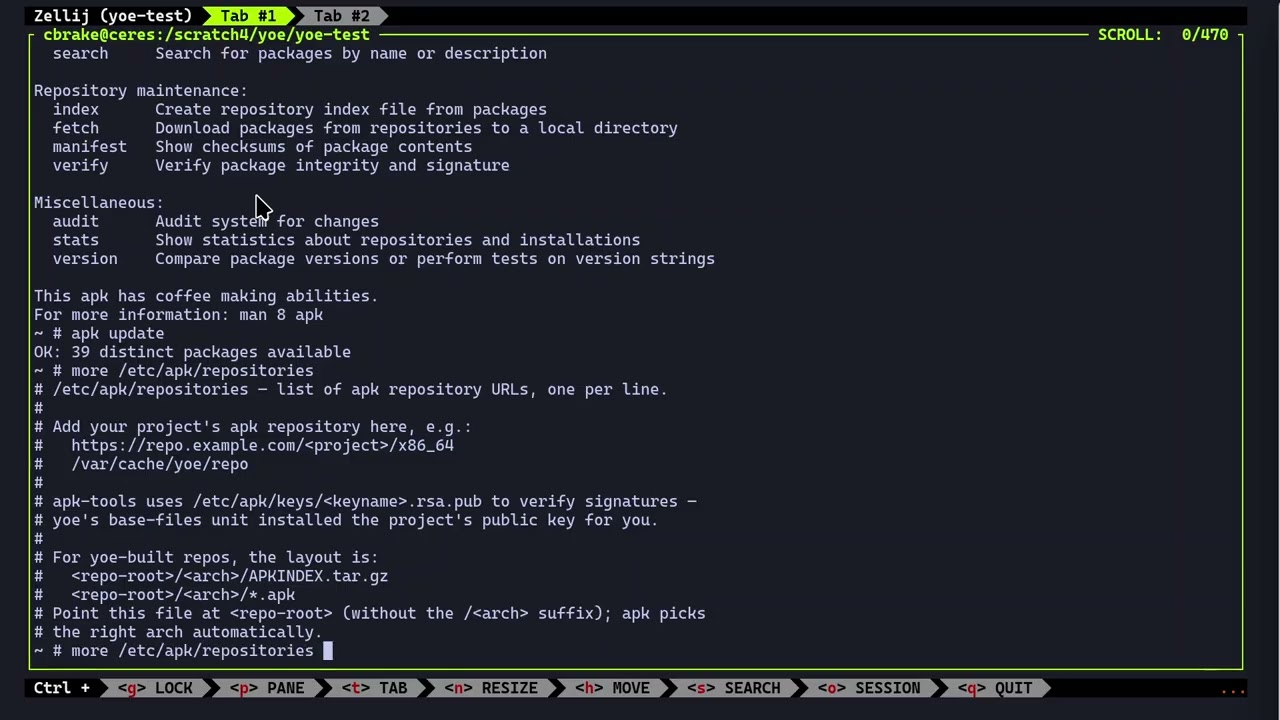Click the pane title cbrake@ceres path

[206, 35]
